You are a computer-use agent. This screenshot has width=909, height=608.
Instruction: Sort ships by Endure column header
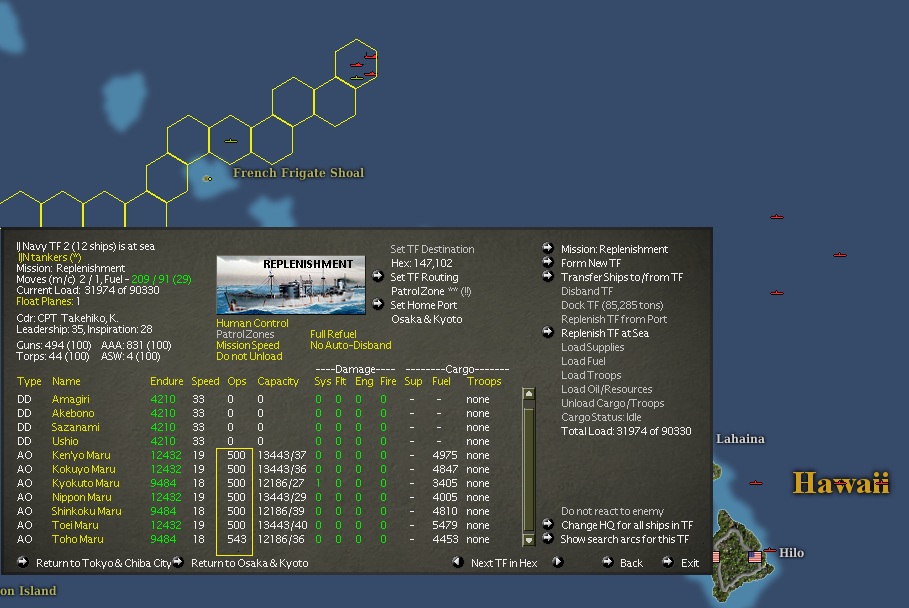pyautogui.click(x=166, y=381)
